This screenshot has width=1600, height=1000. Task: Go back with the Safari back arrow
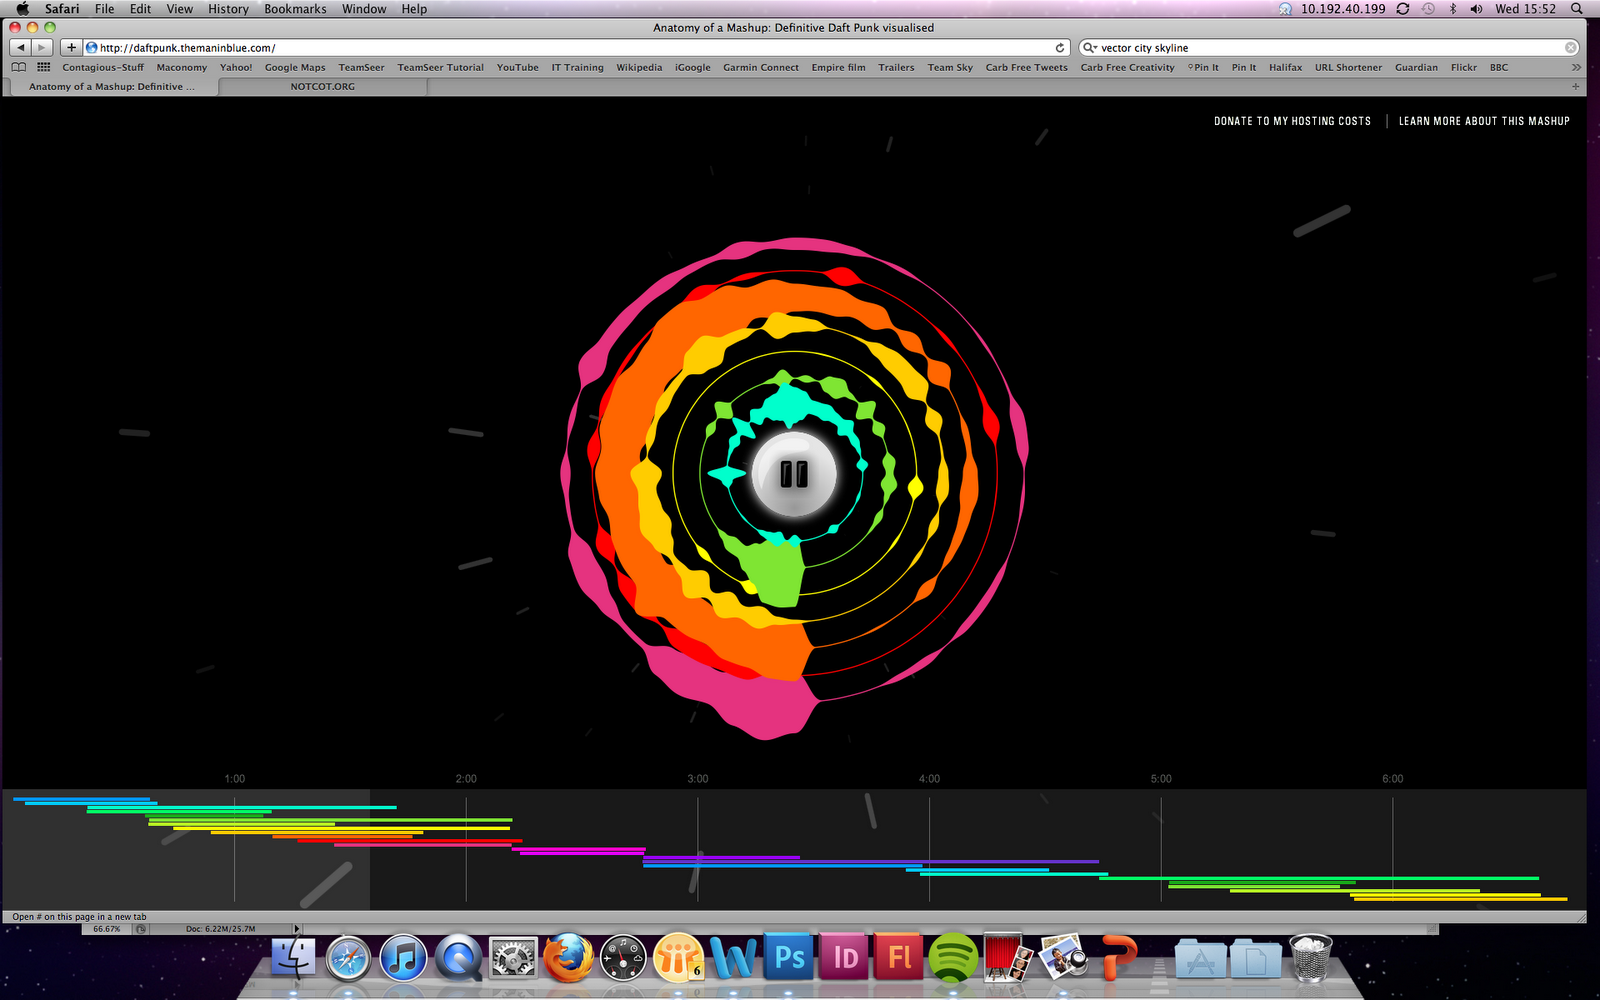(x=20, y=47)
